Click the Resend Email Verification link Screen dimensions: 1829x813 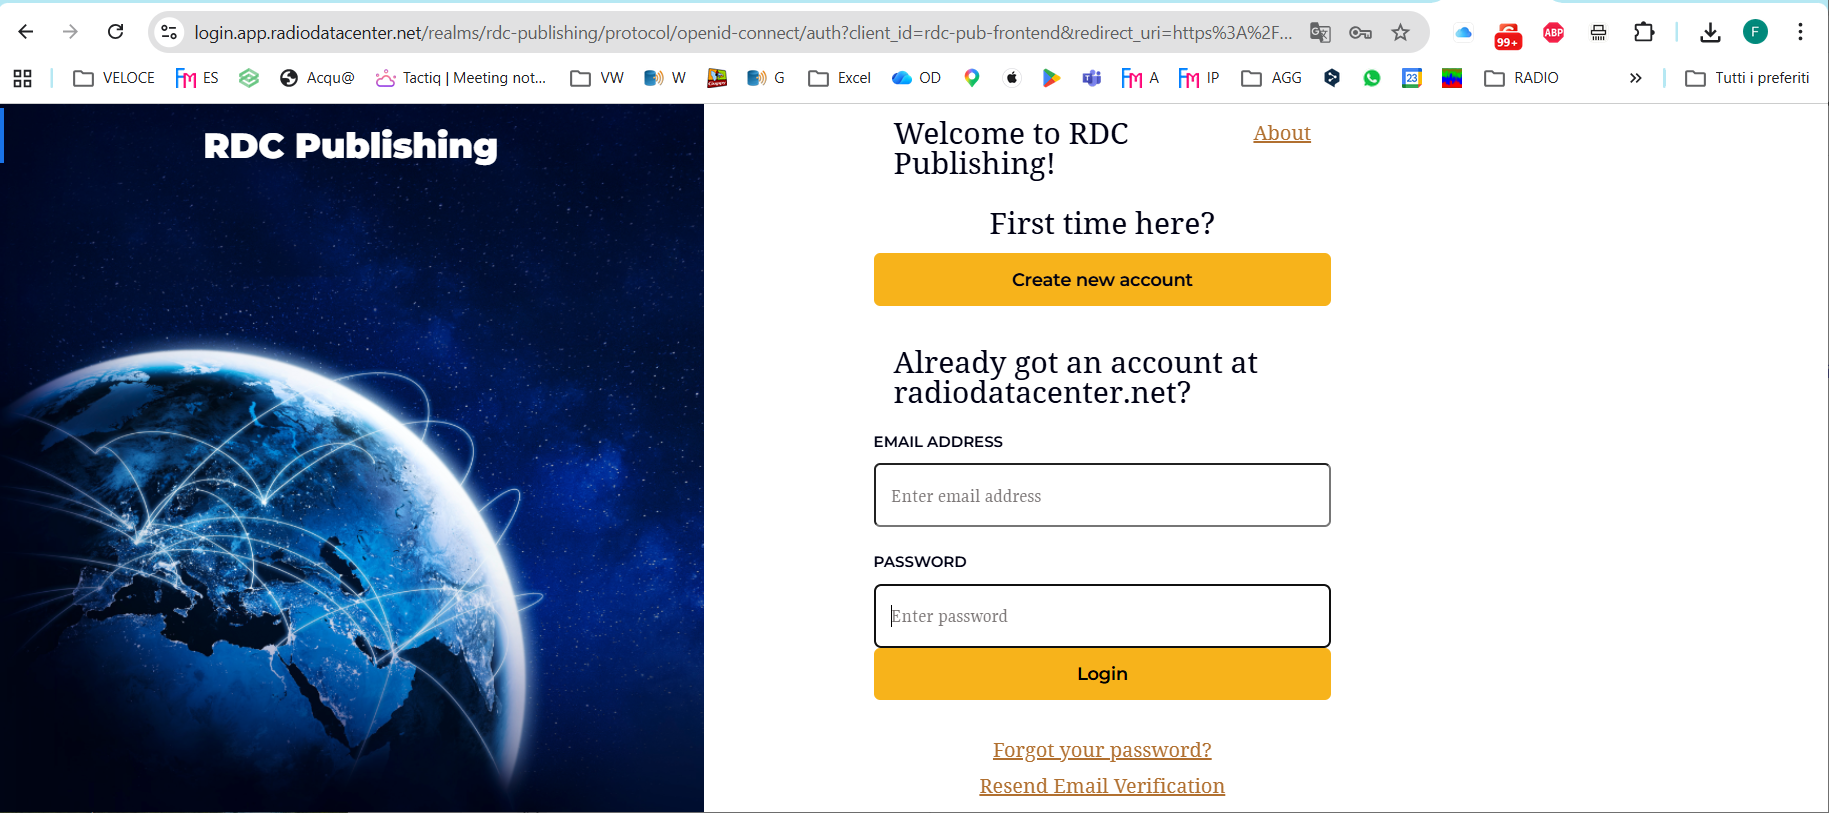[1102, 786]
